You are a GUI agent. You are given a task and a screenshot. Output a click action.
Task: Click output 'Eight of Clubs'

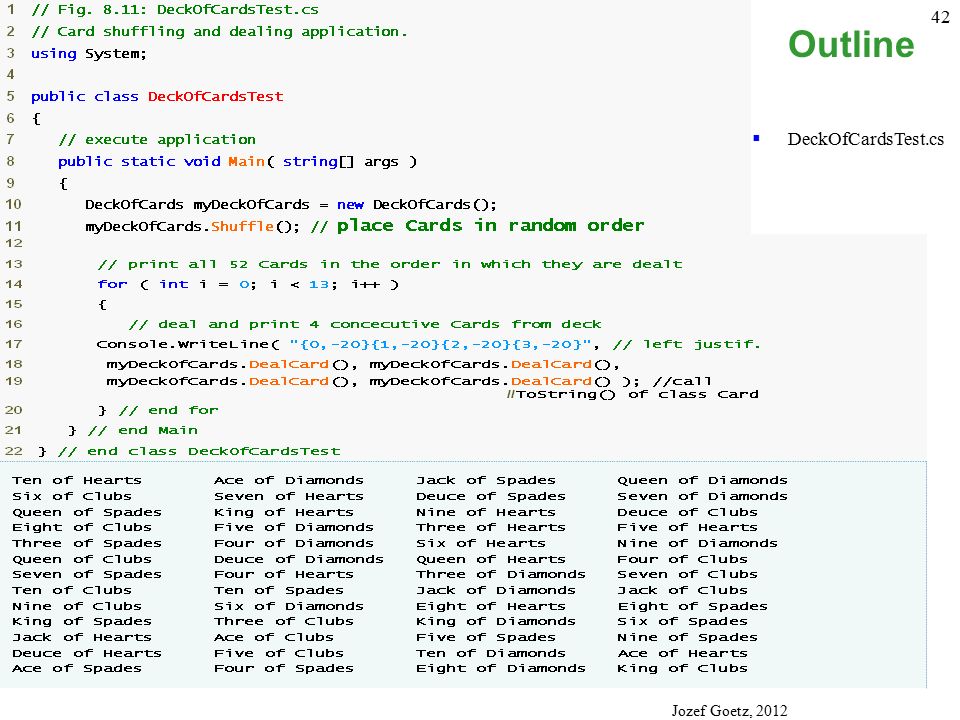tap(81, 528)
